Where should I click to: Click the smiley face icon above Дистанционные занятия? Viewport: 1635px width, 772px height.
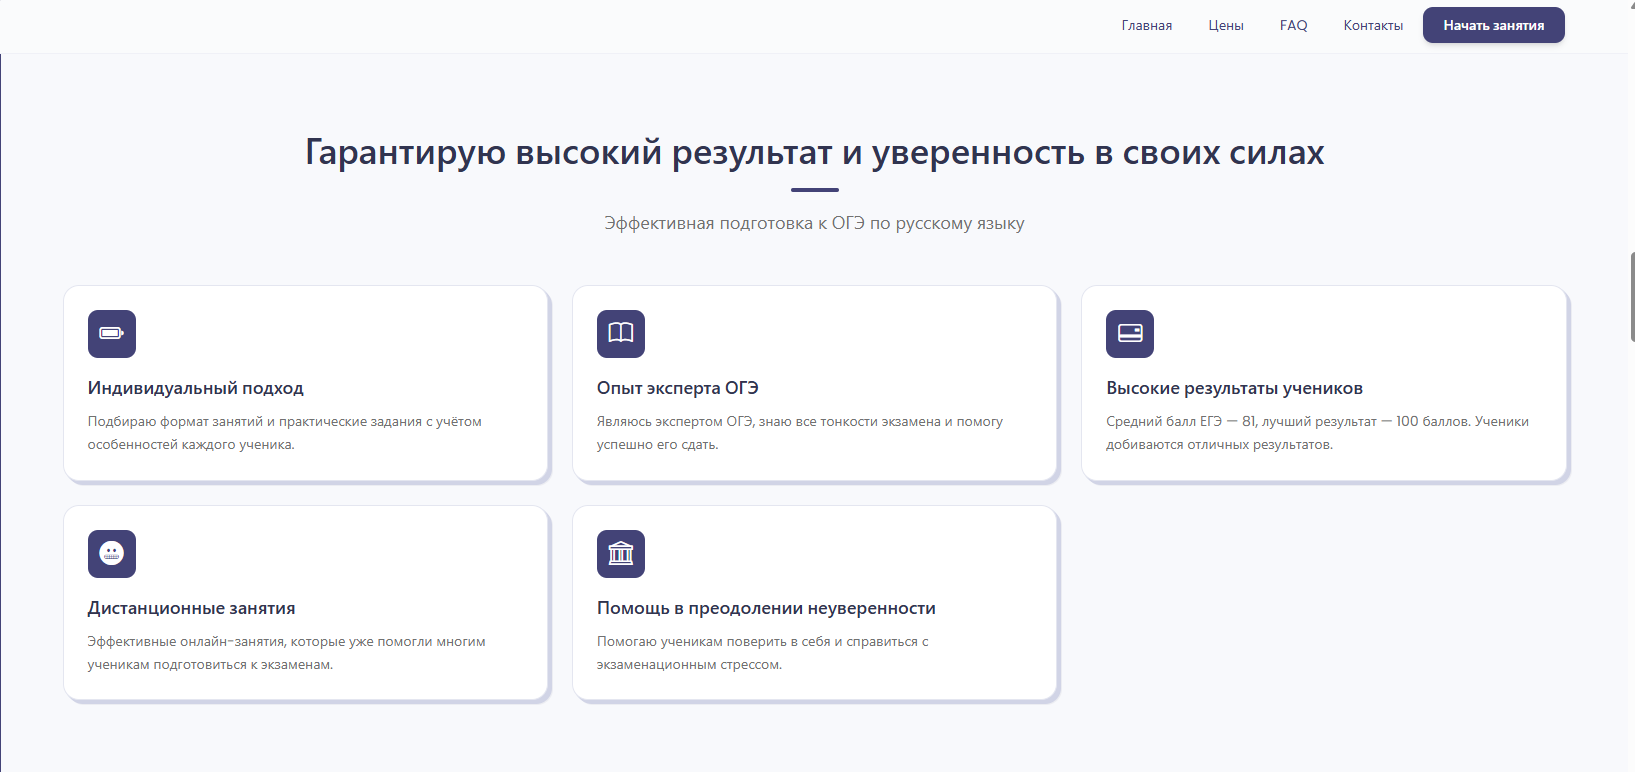[112, 554]
